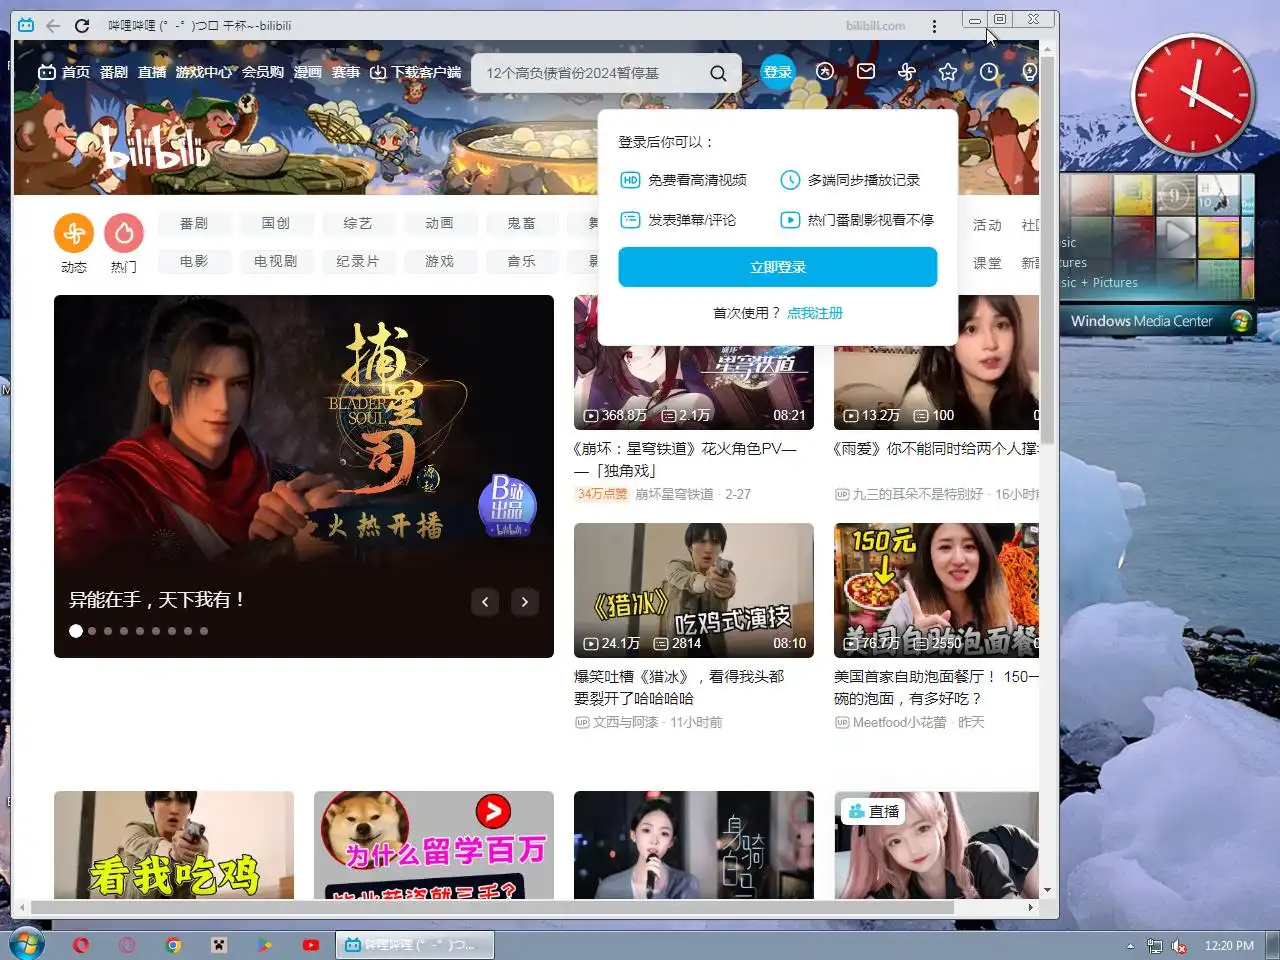Reload the page with the refresh icon
The image size is (1280, 960).
point(82,26)
